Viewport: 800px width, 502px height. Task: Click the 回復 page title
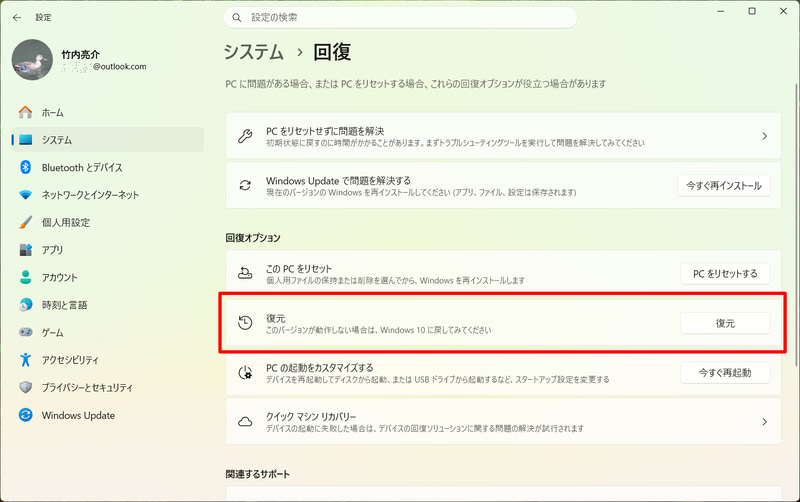click(332, 53)
